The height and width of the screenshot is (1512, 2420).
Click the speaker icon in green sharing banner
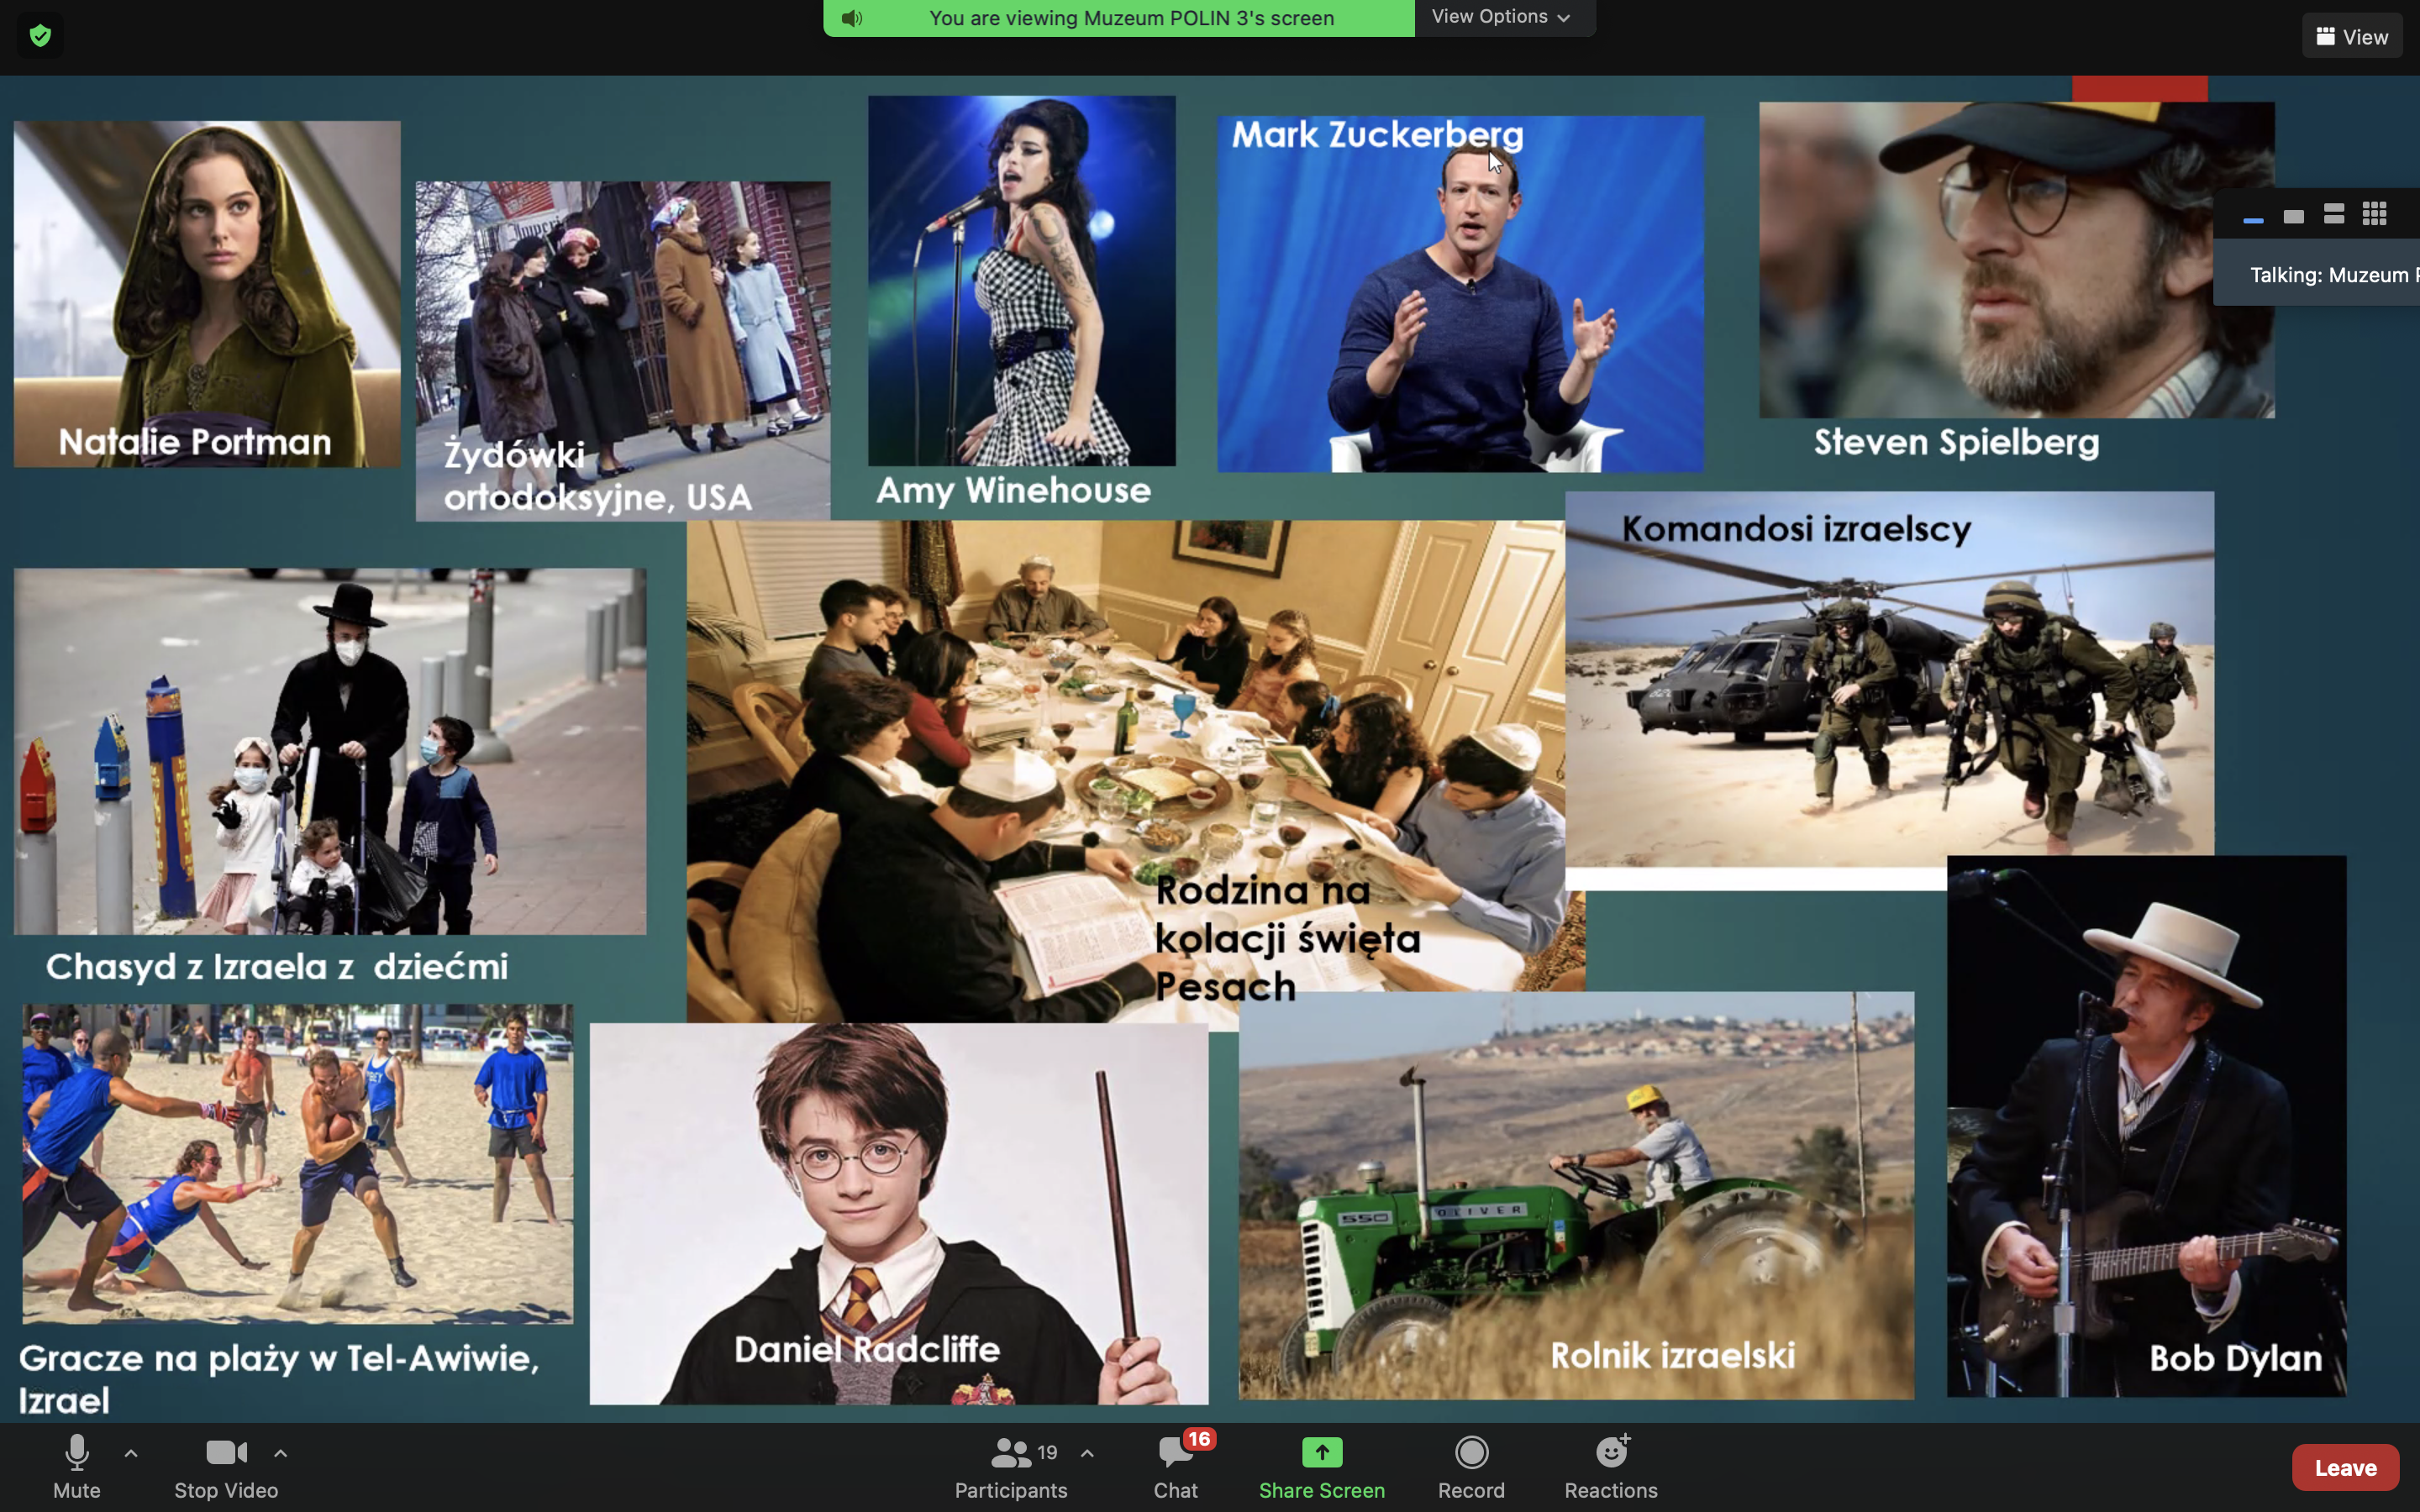[x=852, y=18]
